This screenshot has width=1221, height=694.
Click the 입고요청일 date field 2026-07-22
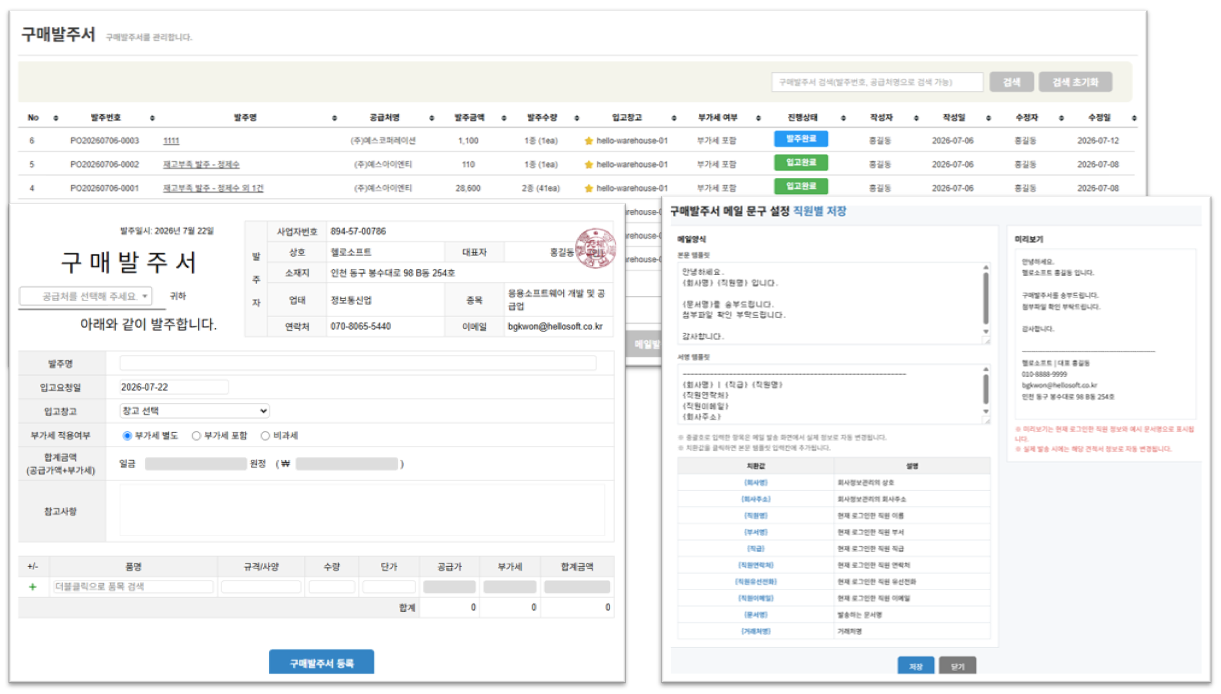click(174, 387)
